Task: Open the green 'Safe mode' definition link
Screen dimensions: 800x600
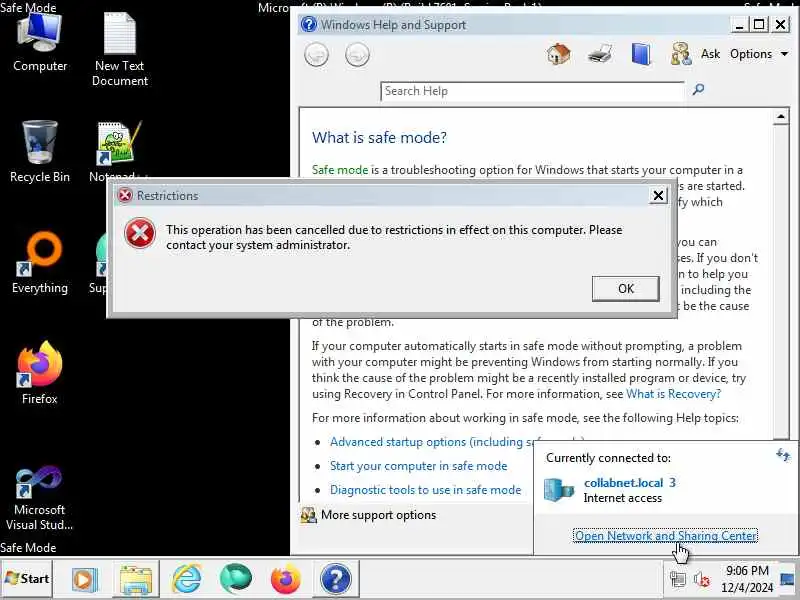Action: tap(340, 170)
